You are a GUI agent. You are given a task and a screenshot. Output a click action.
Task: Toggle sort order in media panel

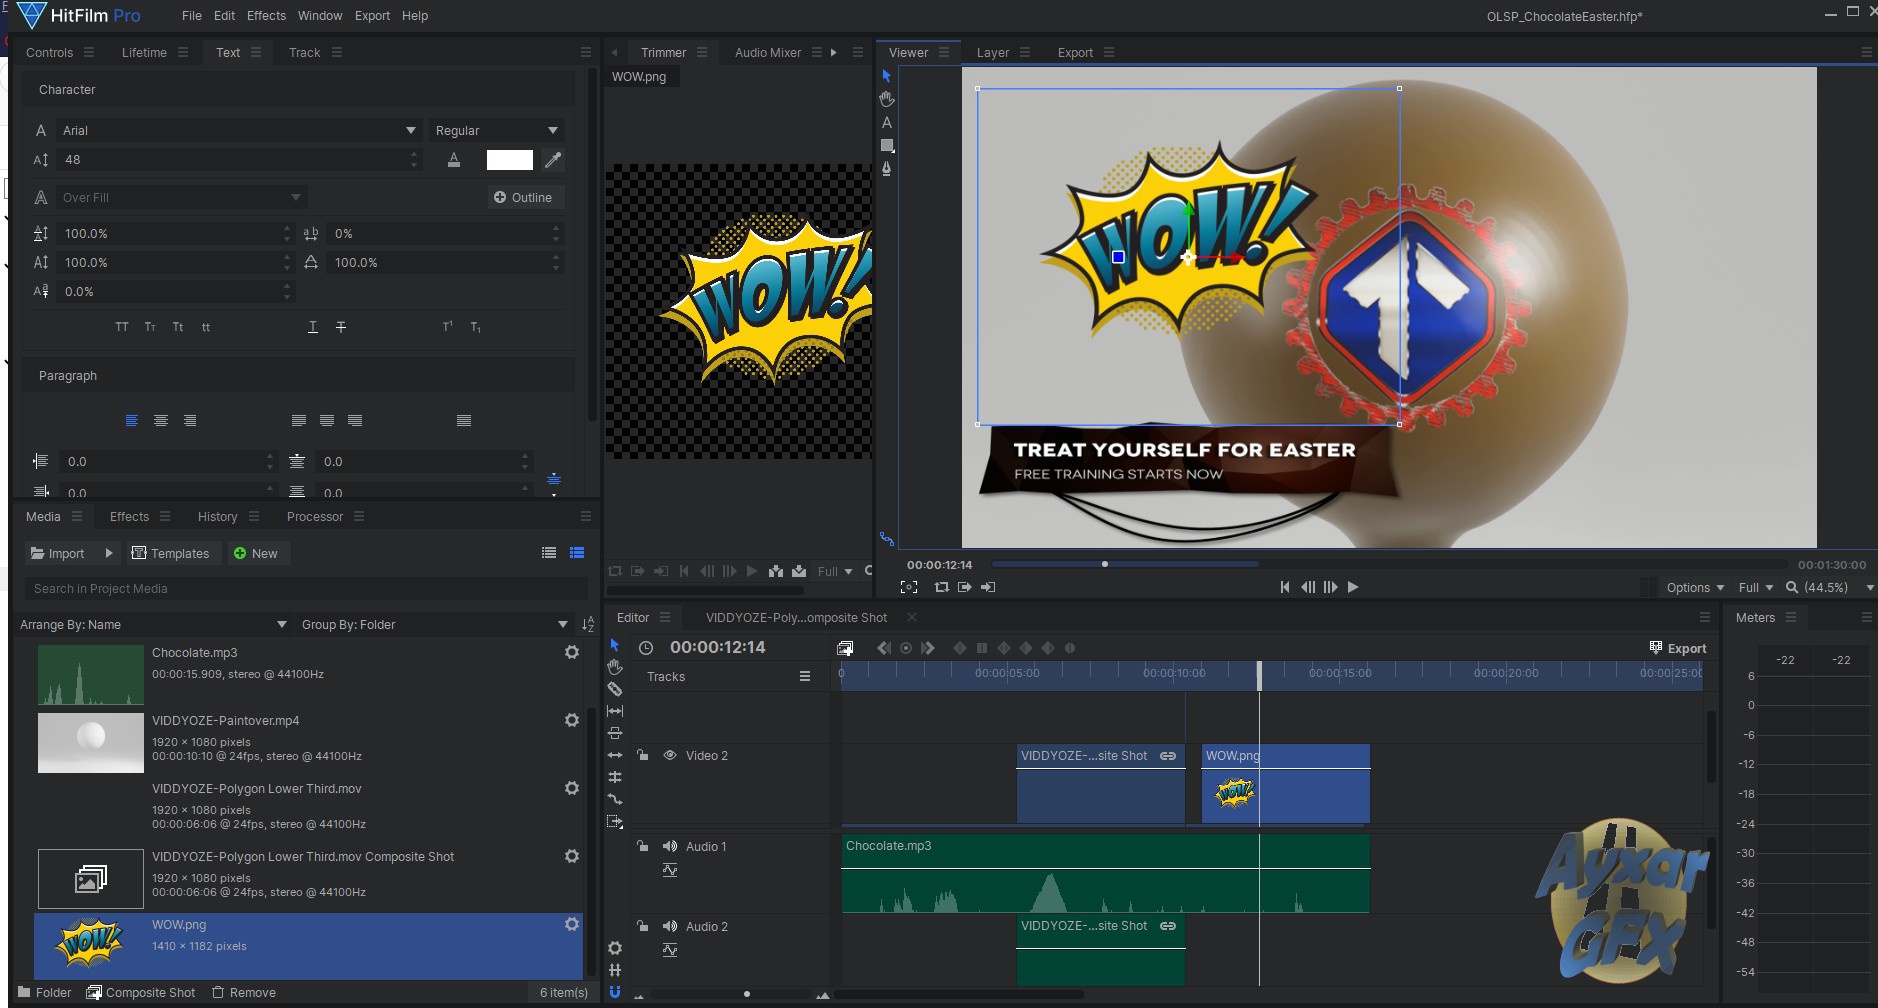(x=588, y=625)
